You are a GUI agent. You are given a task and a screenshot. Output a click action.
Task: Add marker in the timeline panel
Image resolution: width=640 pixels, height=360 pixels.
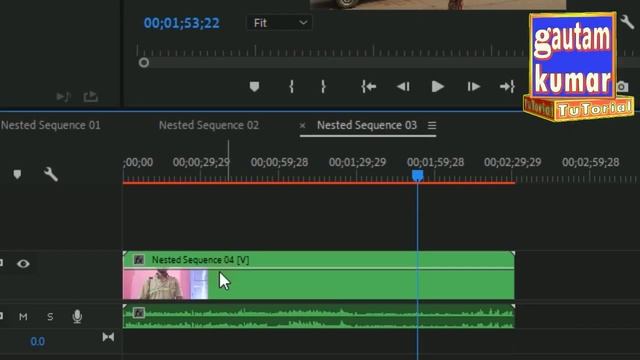[x=17, y=174]
